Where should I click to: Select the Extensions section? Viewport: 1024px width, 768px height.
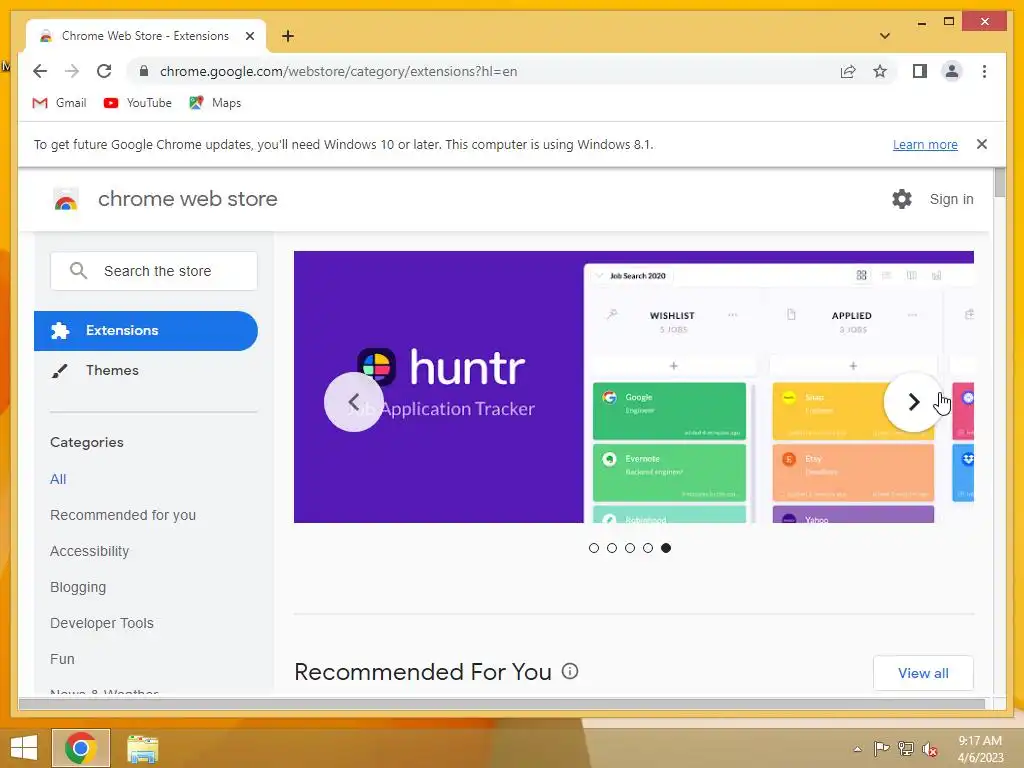point(146,330)
